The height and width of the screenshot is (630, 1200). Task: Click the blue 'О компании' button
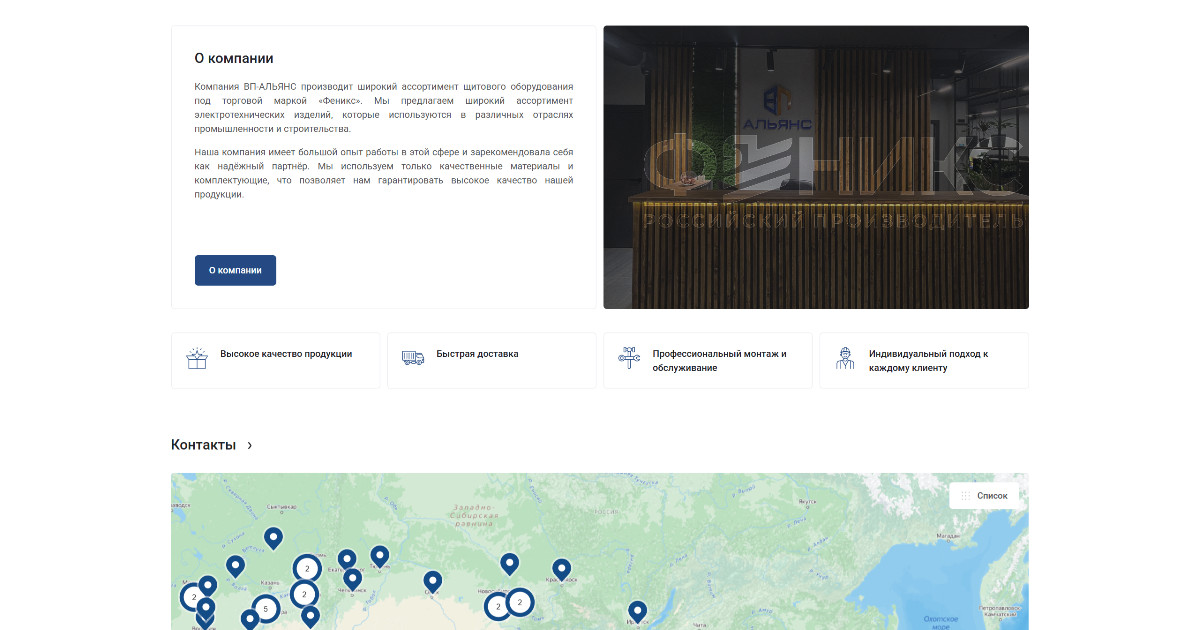coord(235,270)
